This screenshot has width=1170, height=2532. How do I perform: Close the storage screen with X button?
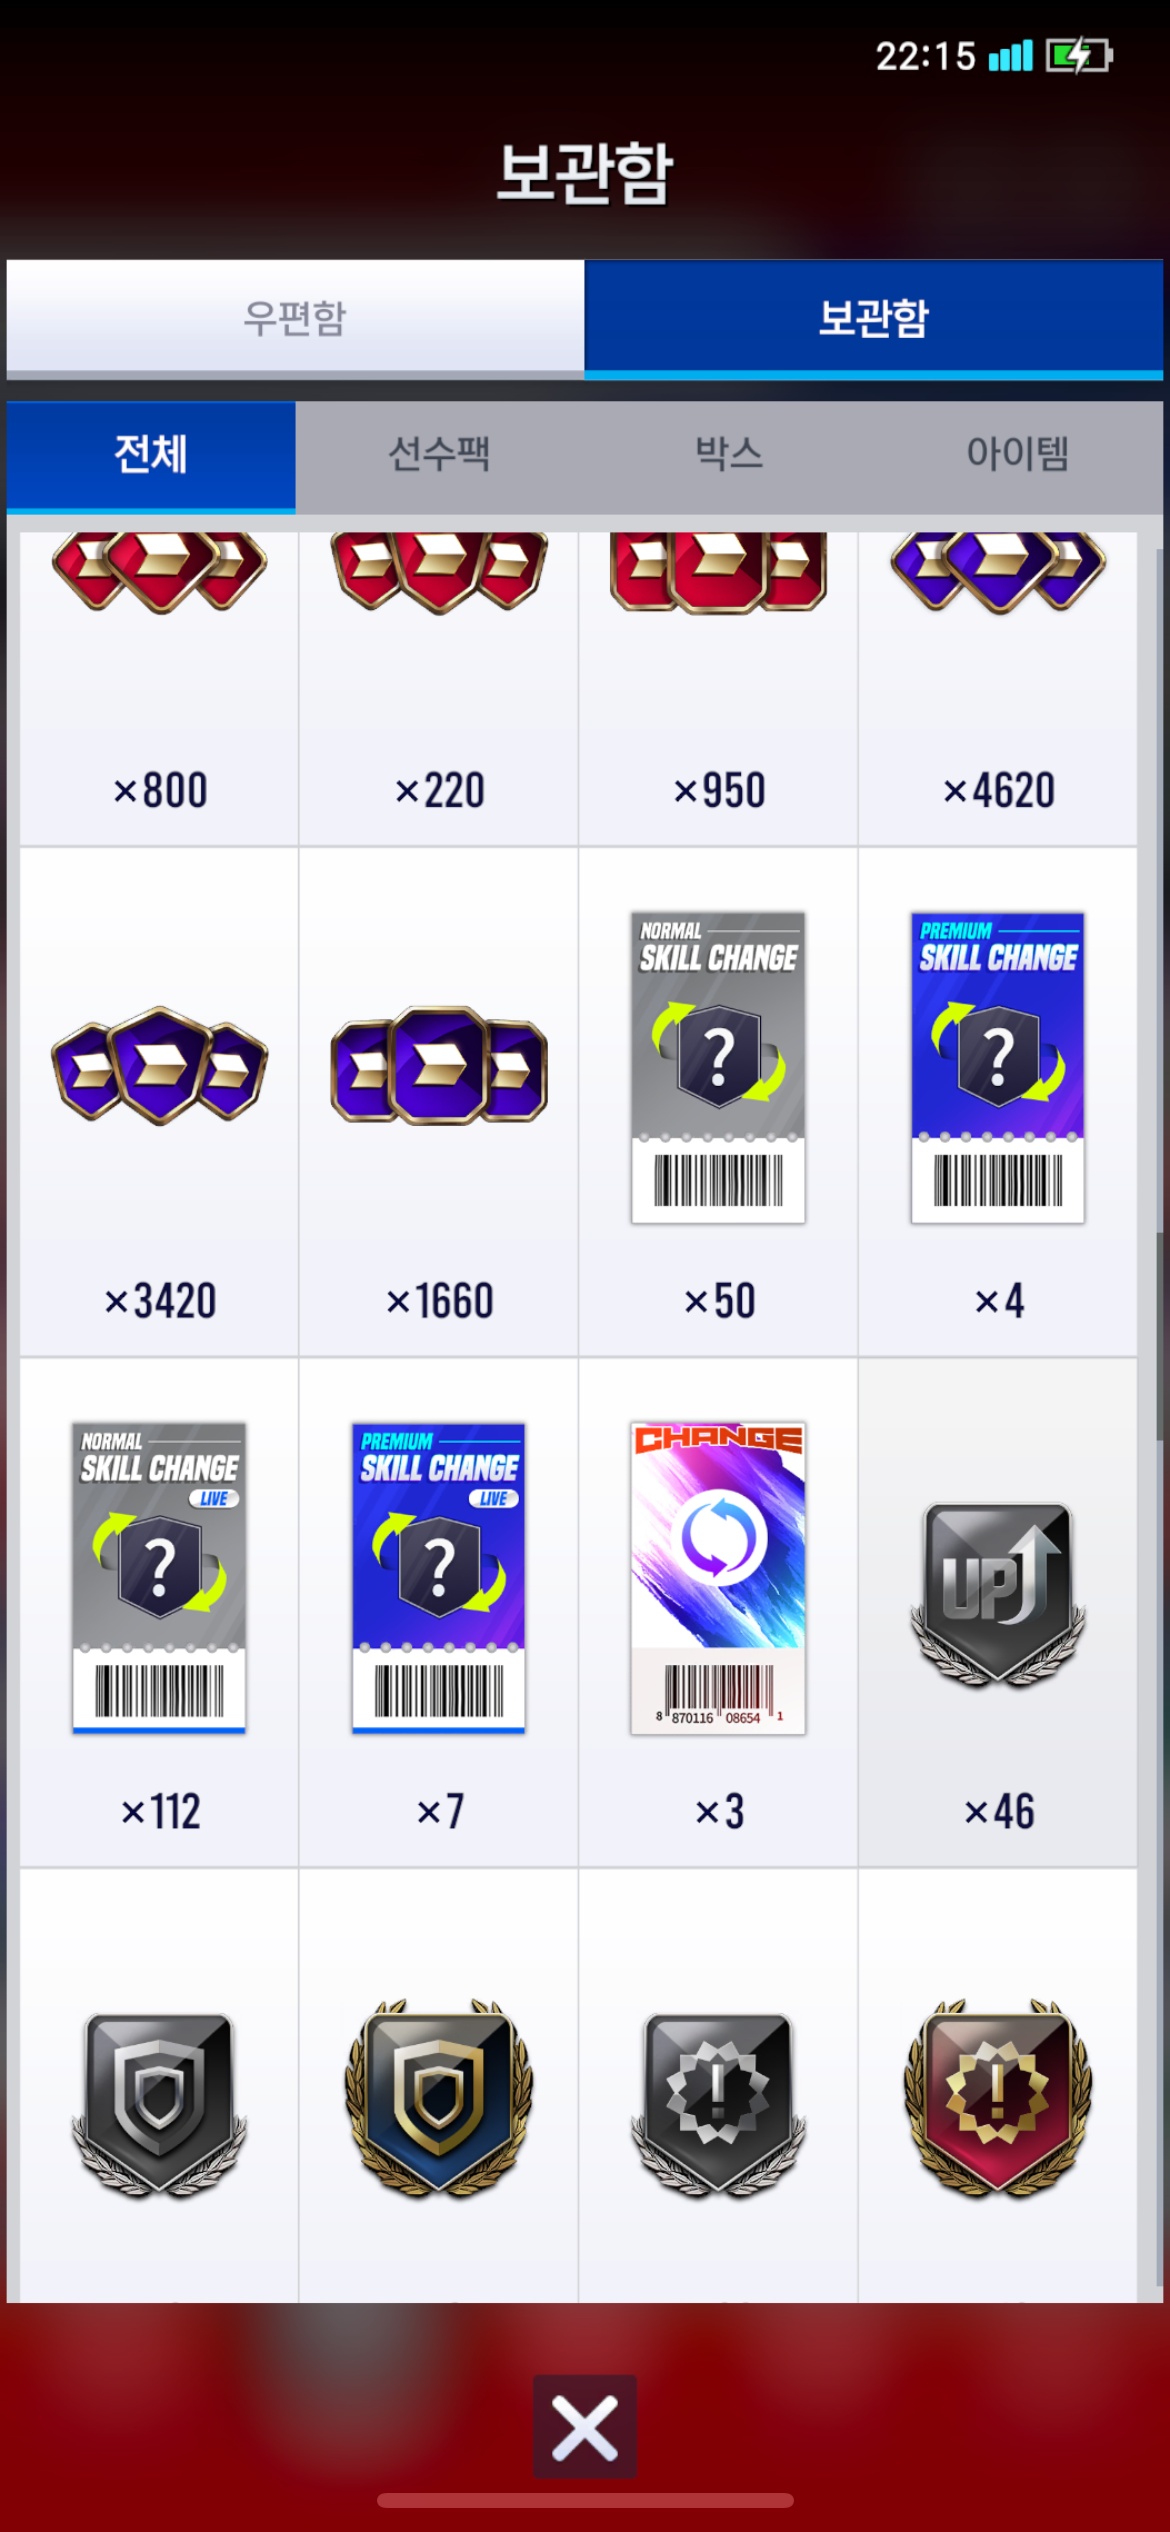(584, 2426)
